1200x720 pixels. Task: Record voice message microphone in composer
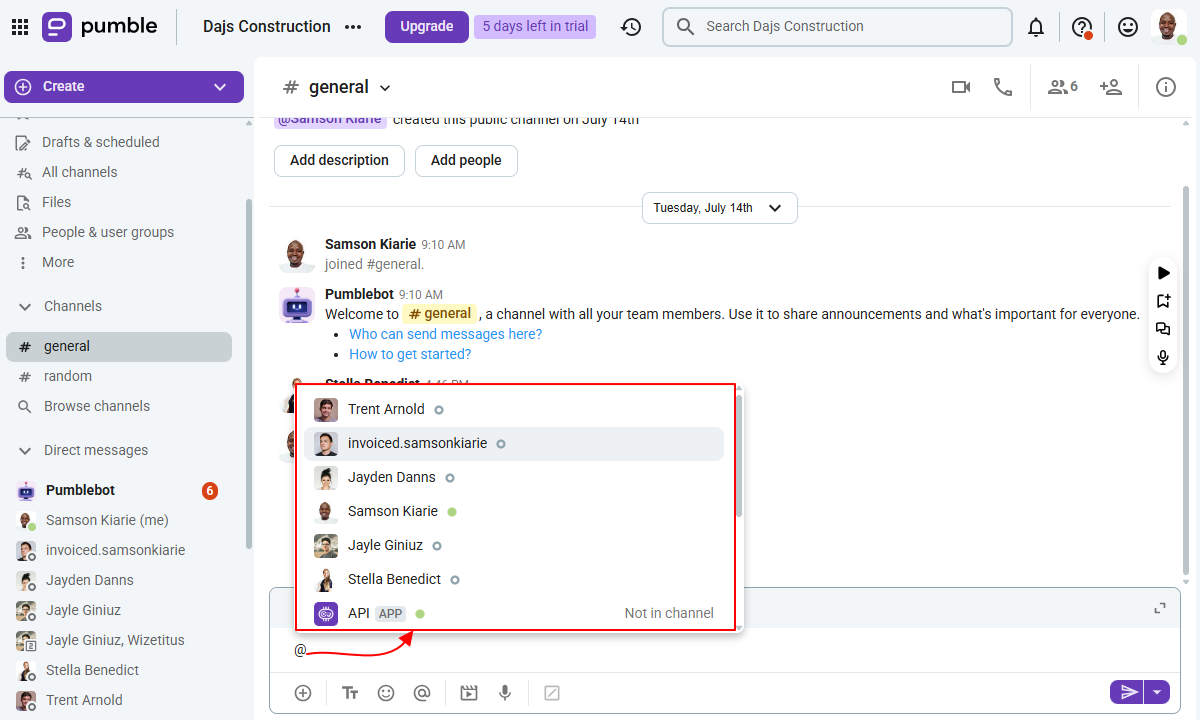506,693
